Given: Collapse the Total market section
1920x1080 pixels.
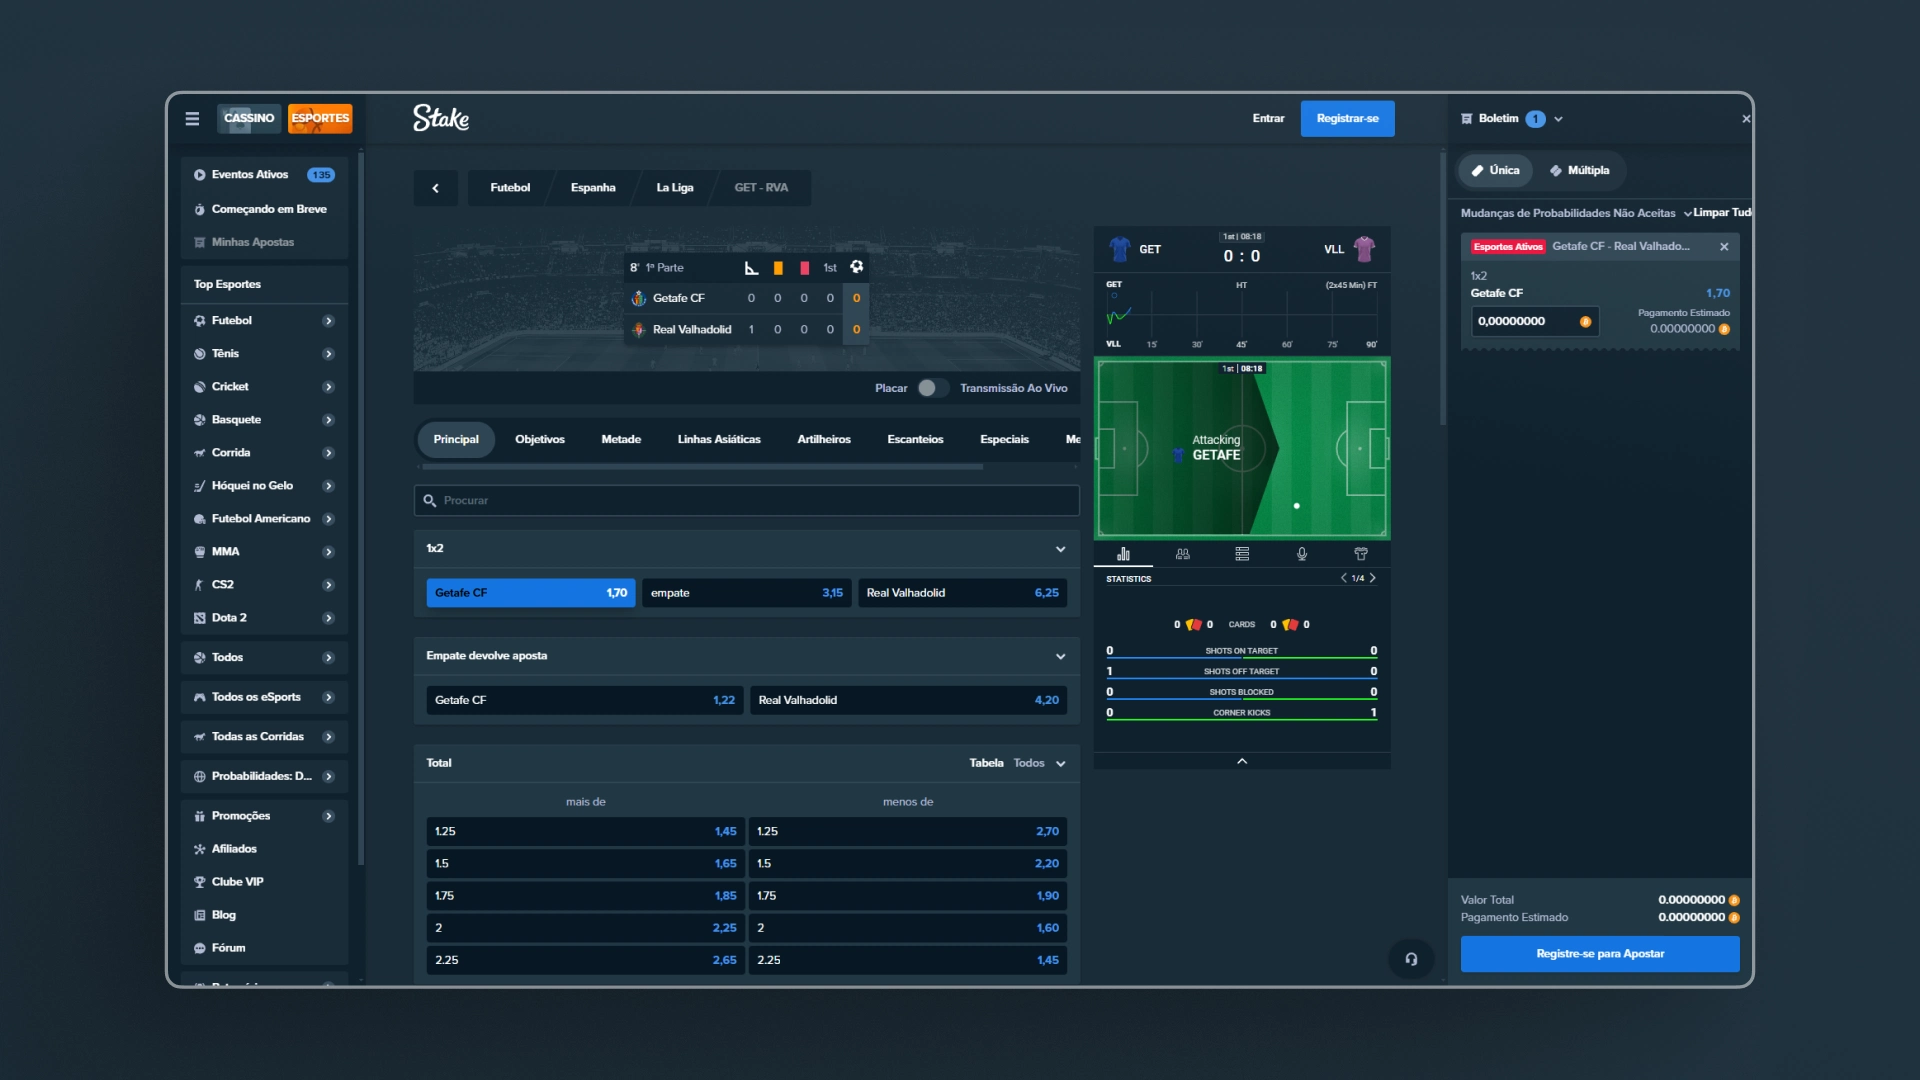Looking at the screenshot, I should 1061,764.
